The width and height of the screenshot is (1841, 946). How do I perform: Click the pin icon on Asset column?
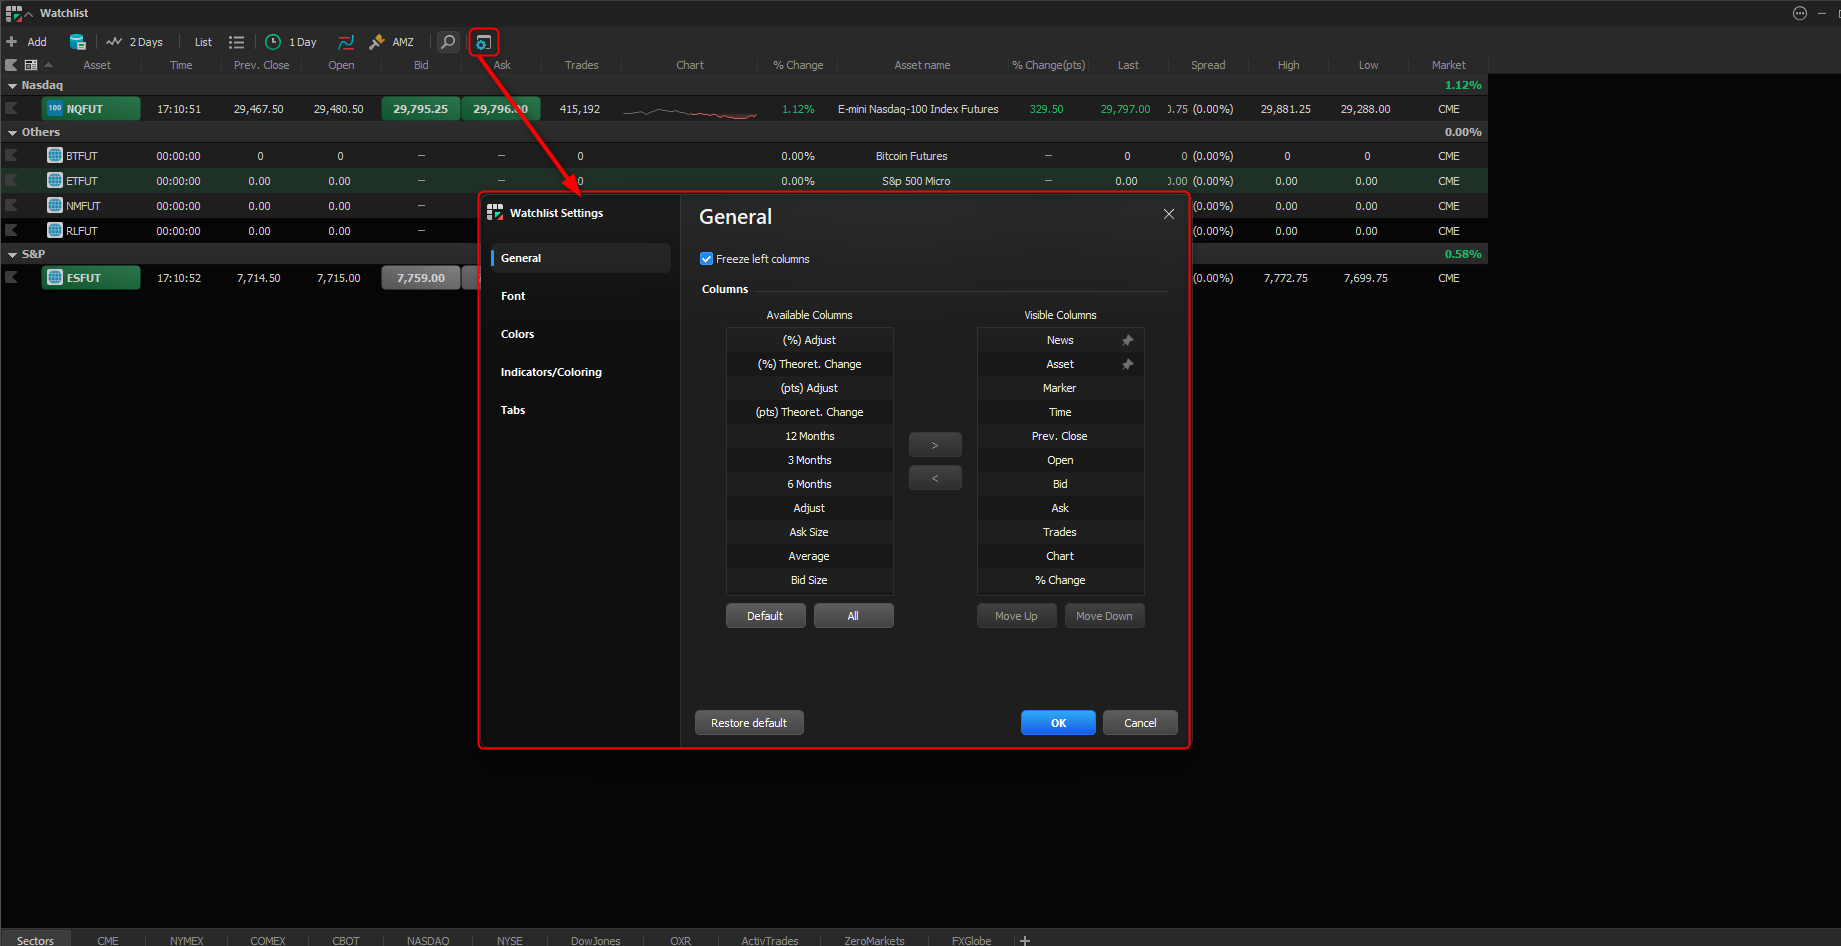point(1128,364)
